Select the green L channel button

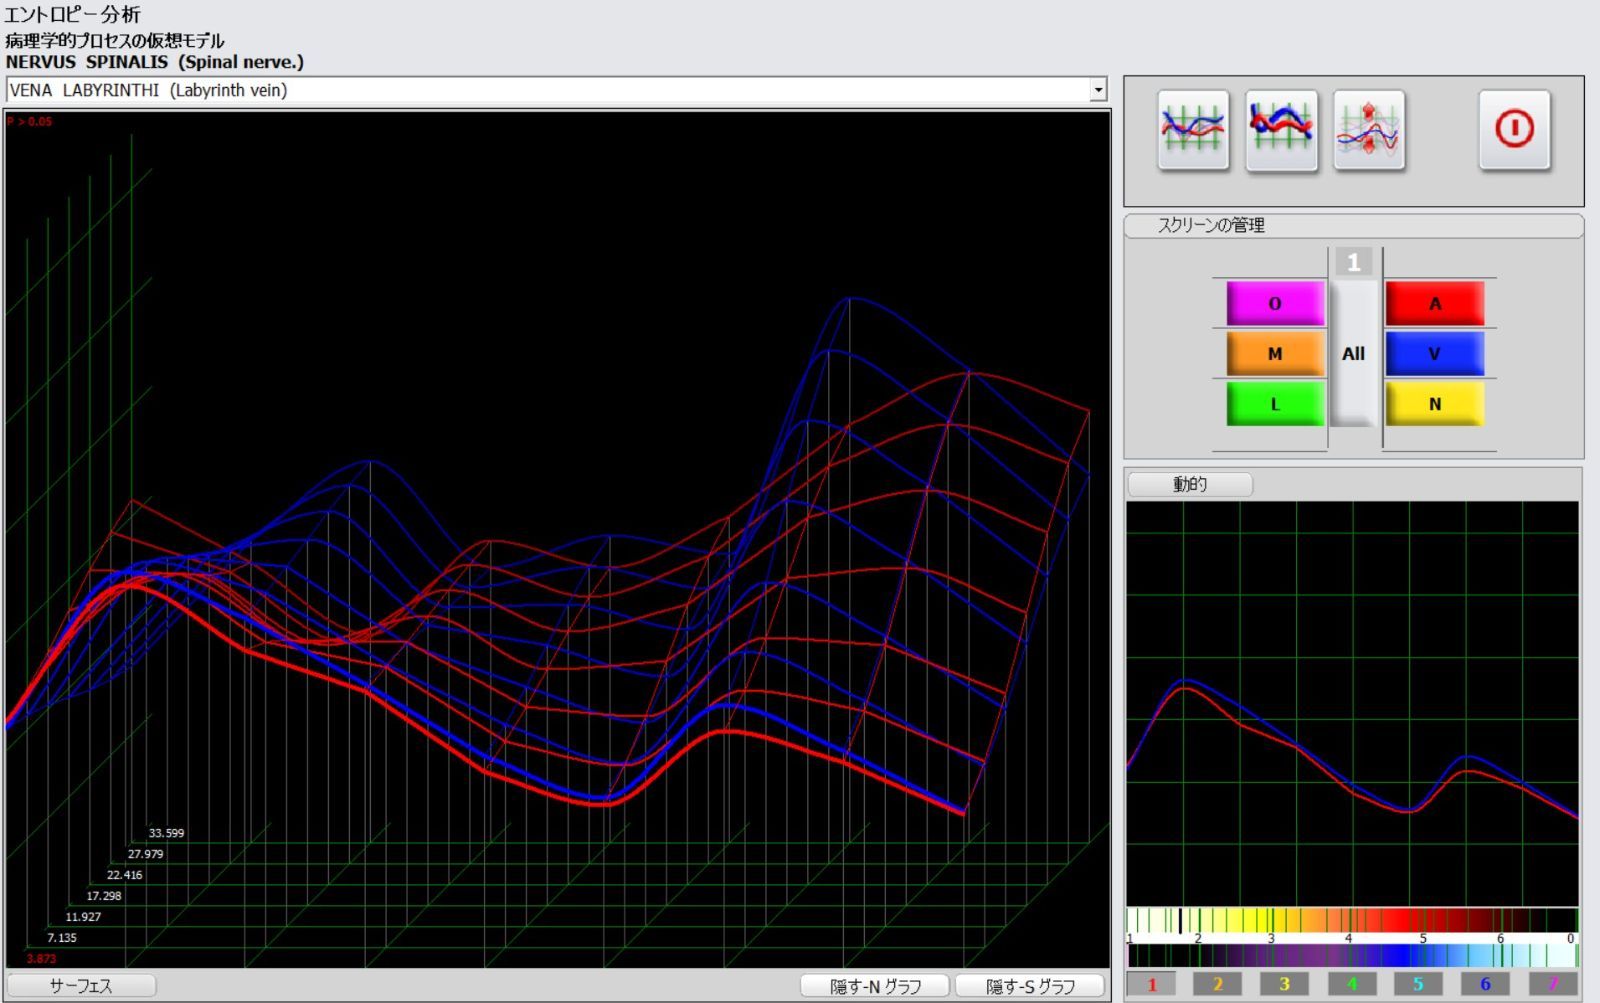pyautogui.click(x=1275, y=405)
